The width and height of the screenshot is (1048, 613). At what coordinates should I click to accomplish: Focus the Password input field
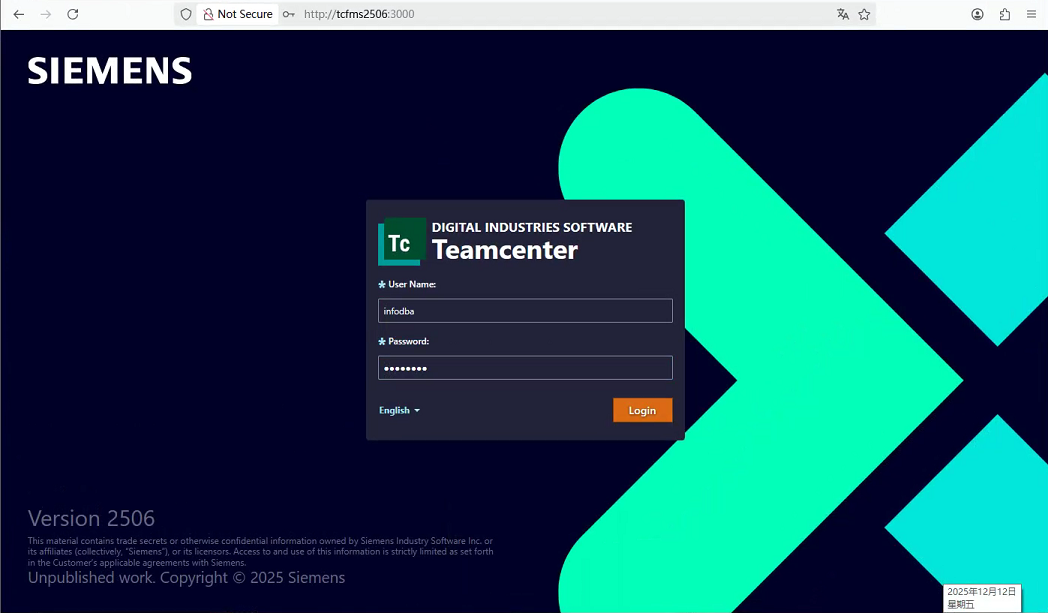click(x=525, y=368)
